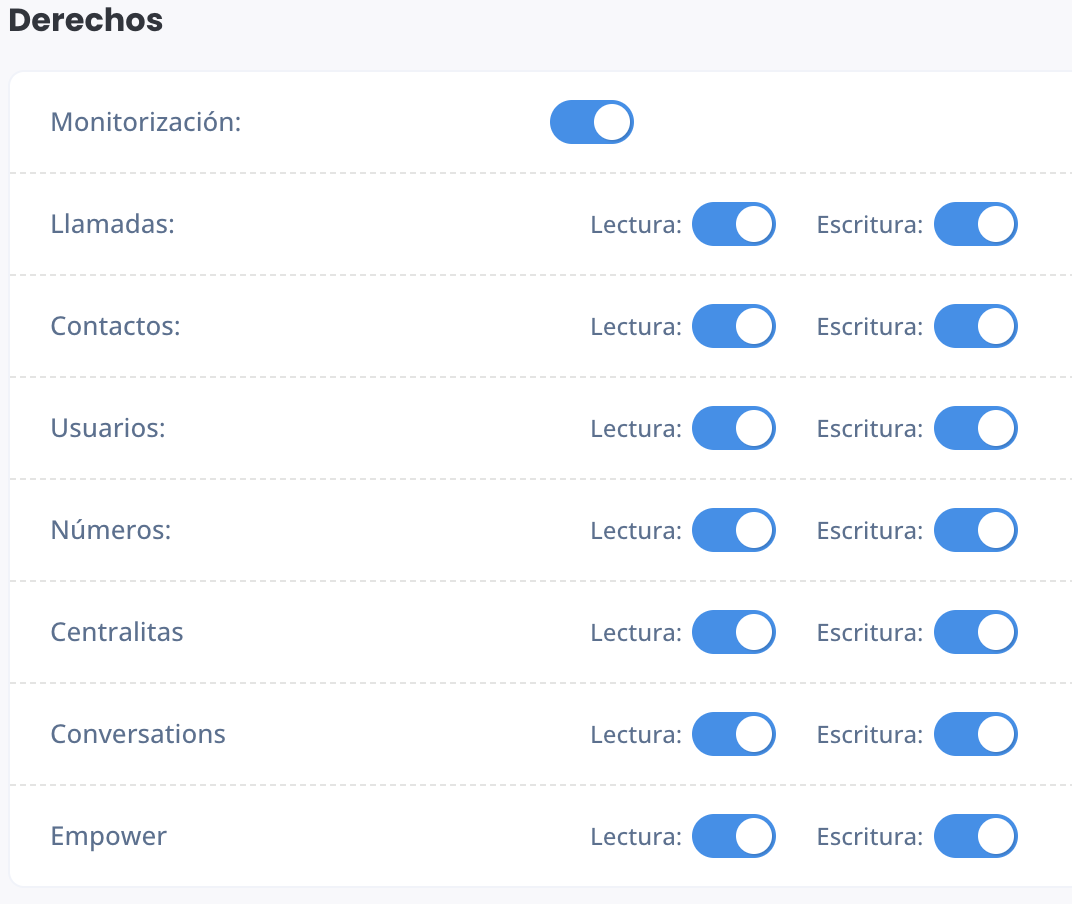Screen dimensions: 1072x904
Task: Toggle Usuarios Escritura switch
Action: [976, 428]
